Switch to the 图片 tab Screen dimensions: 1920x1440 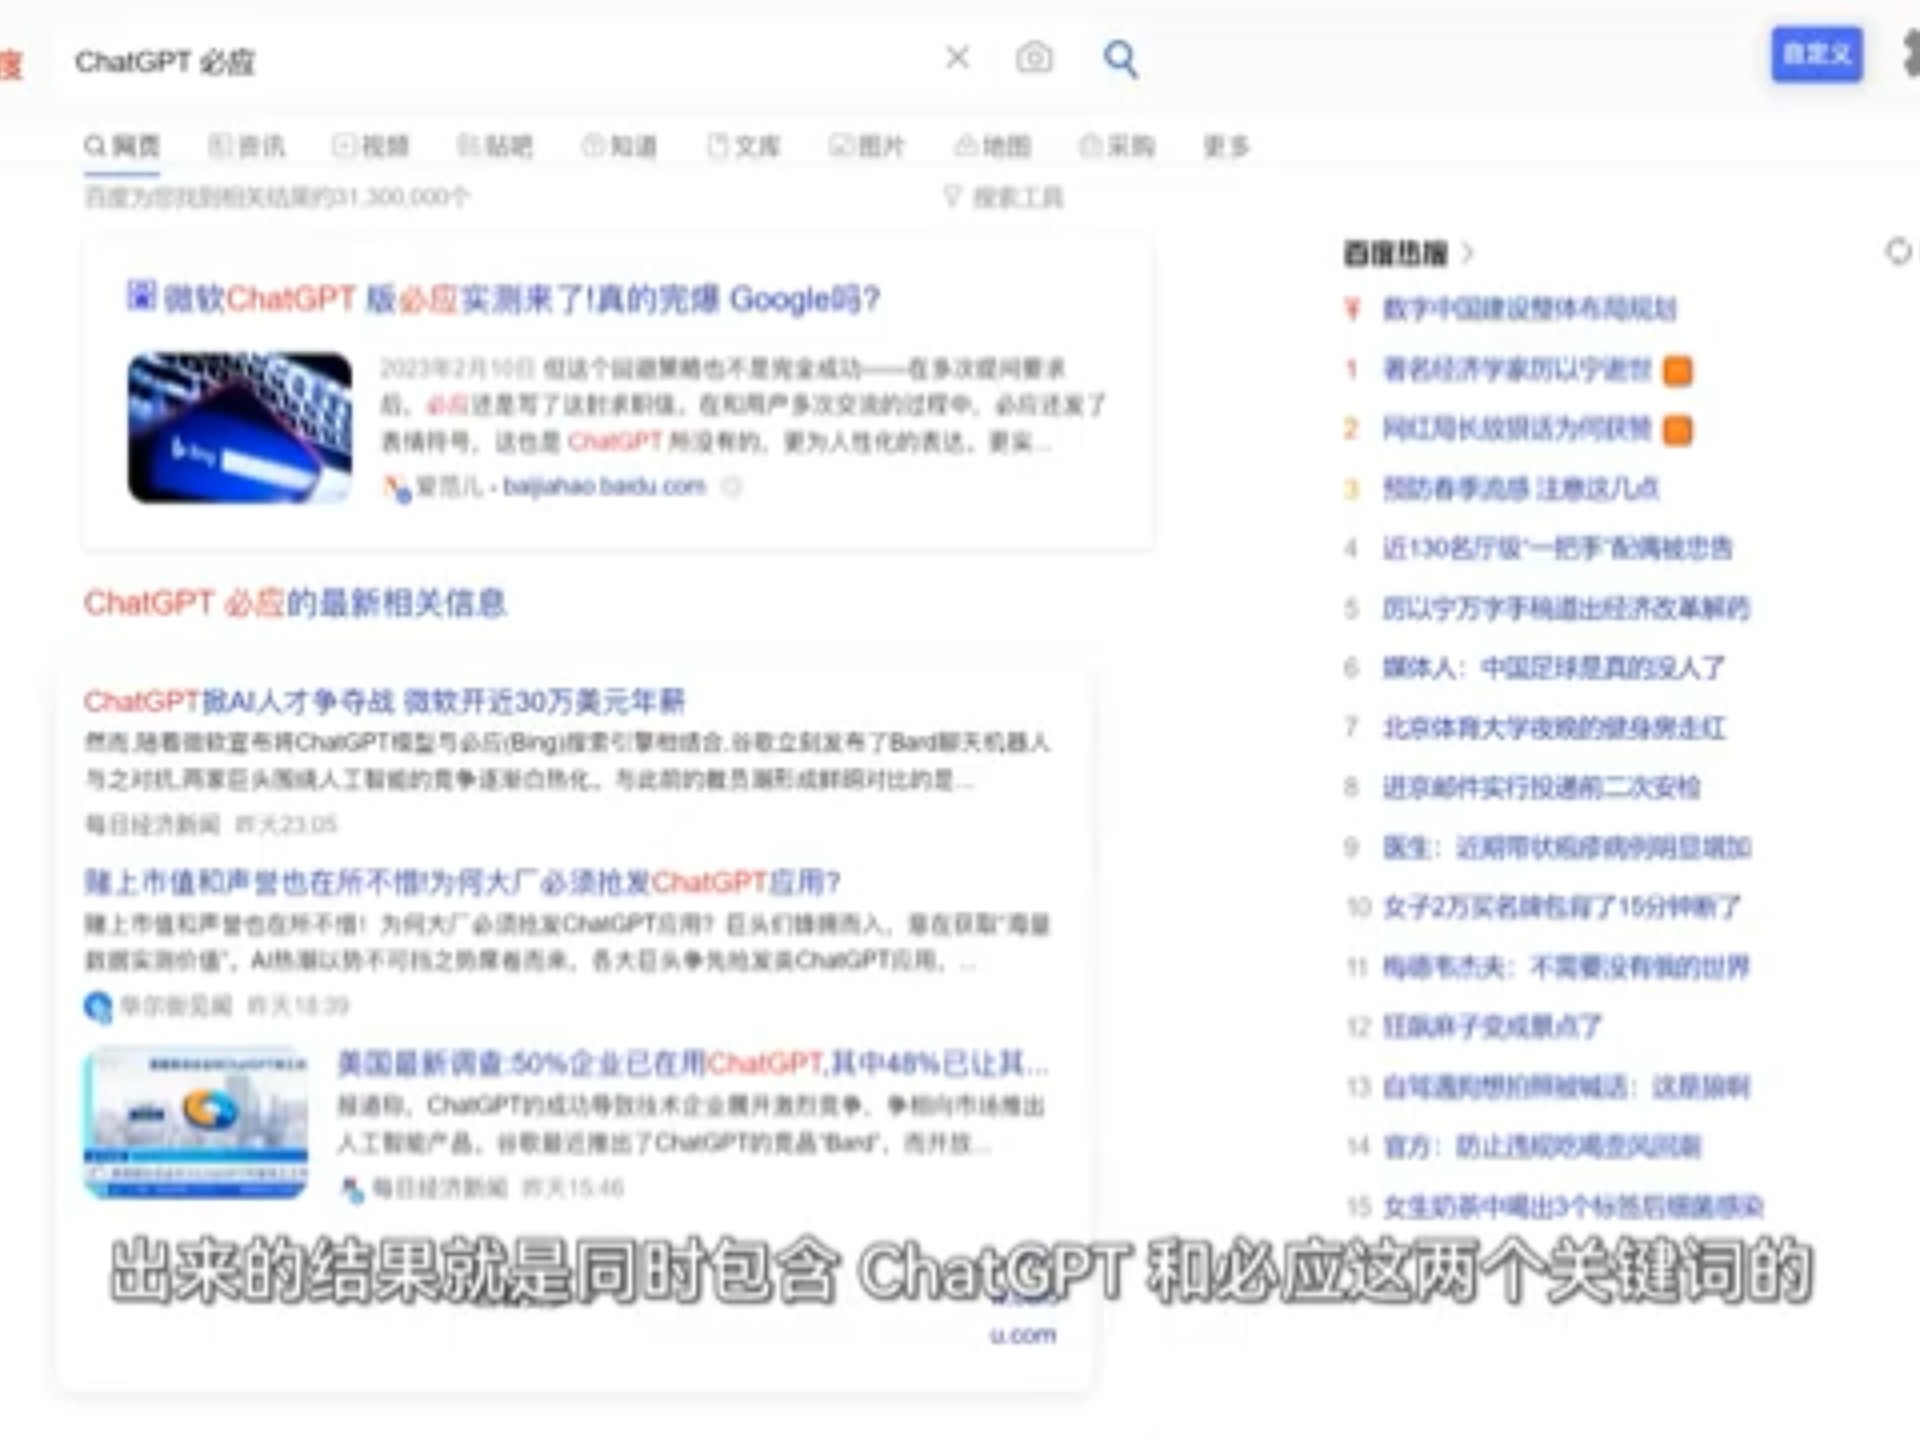[867, 147]
